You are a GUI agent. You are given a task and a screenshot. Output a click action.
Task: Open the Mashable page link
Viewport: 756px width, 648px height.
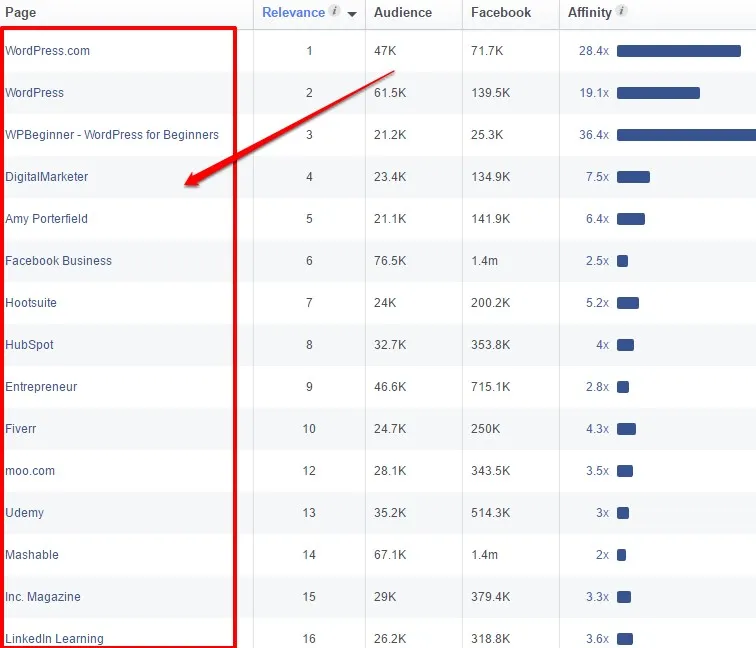tap(32, 554)
